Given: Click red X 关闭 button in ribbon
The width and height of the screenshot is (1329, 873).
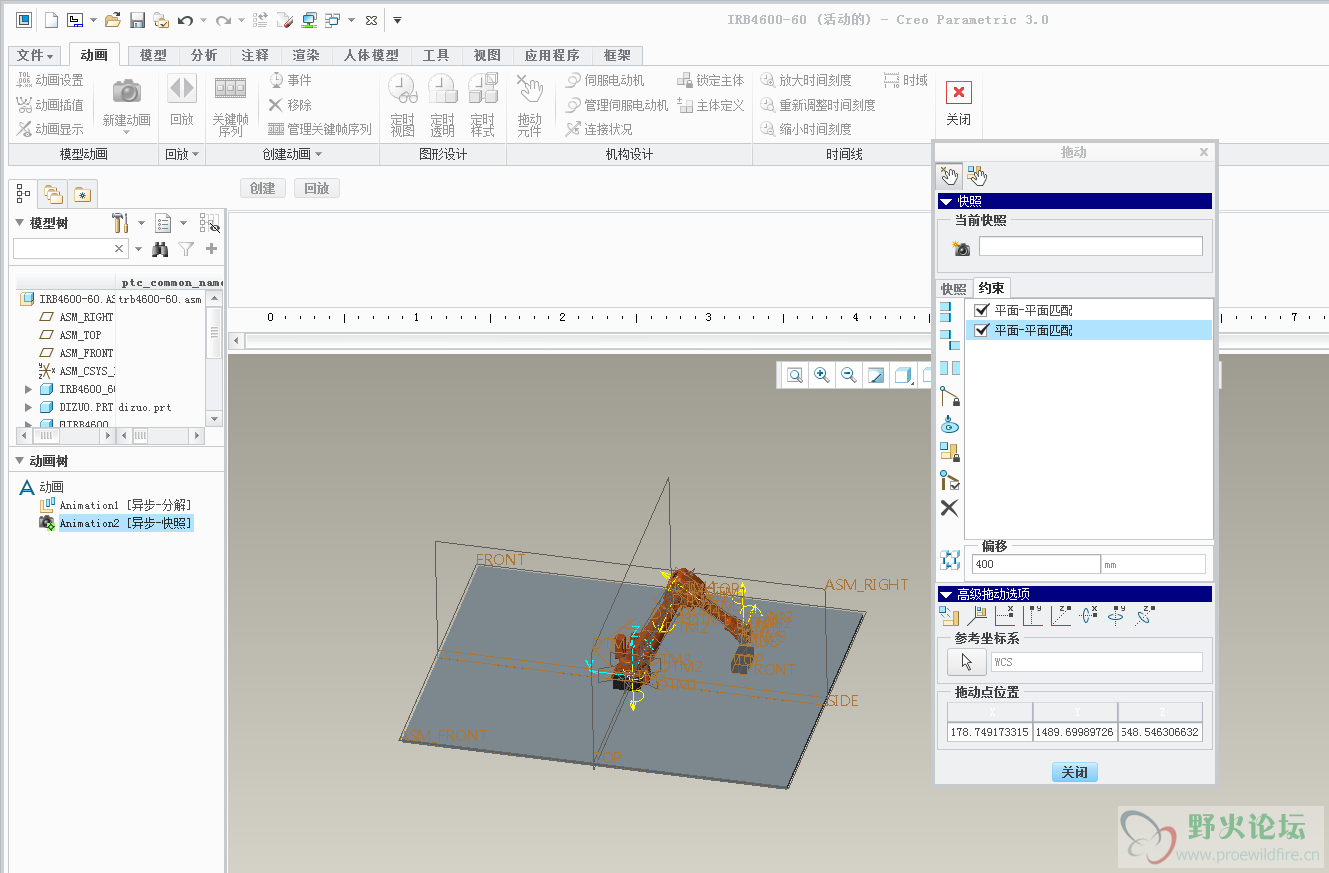Looking at the screenshot, I should (x=958, y=102).
